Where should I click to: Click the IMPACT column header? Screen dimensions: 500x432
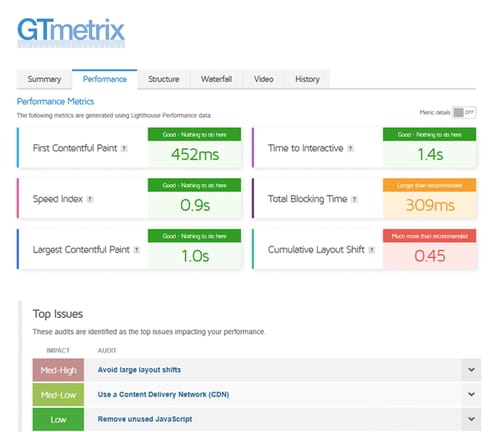(x=58, y=350)
